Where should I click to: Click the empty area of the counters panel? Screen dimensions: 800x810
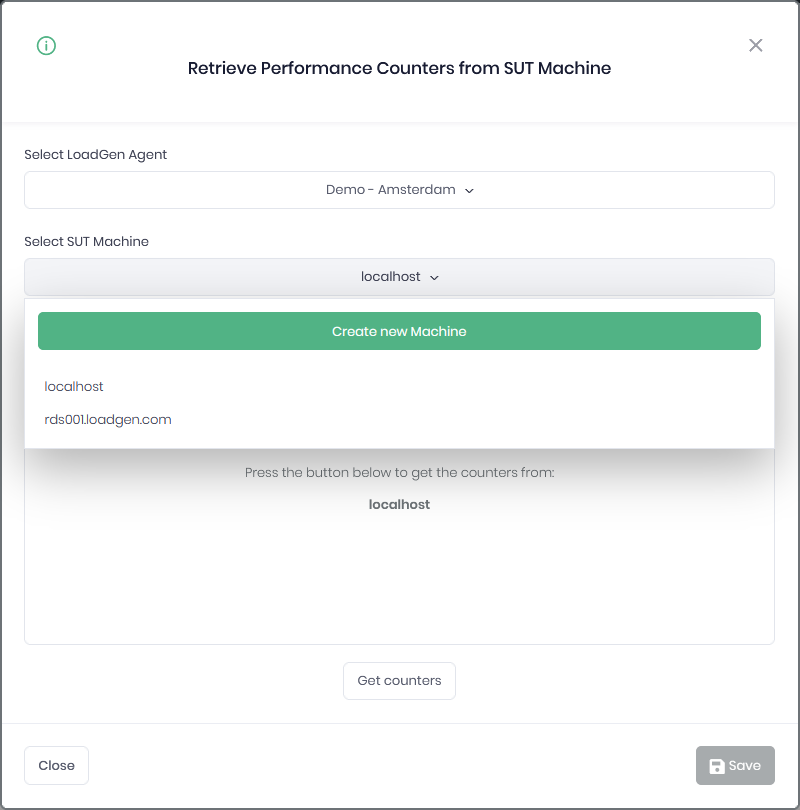399,585
